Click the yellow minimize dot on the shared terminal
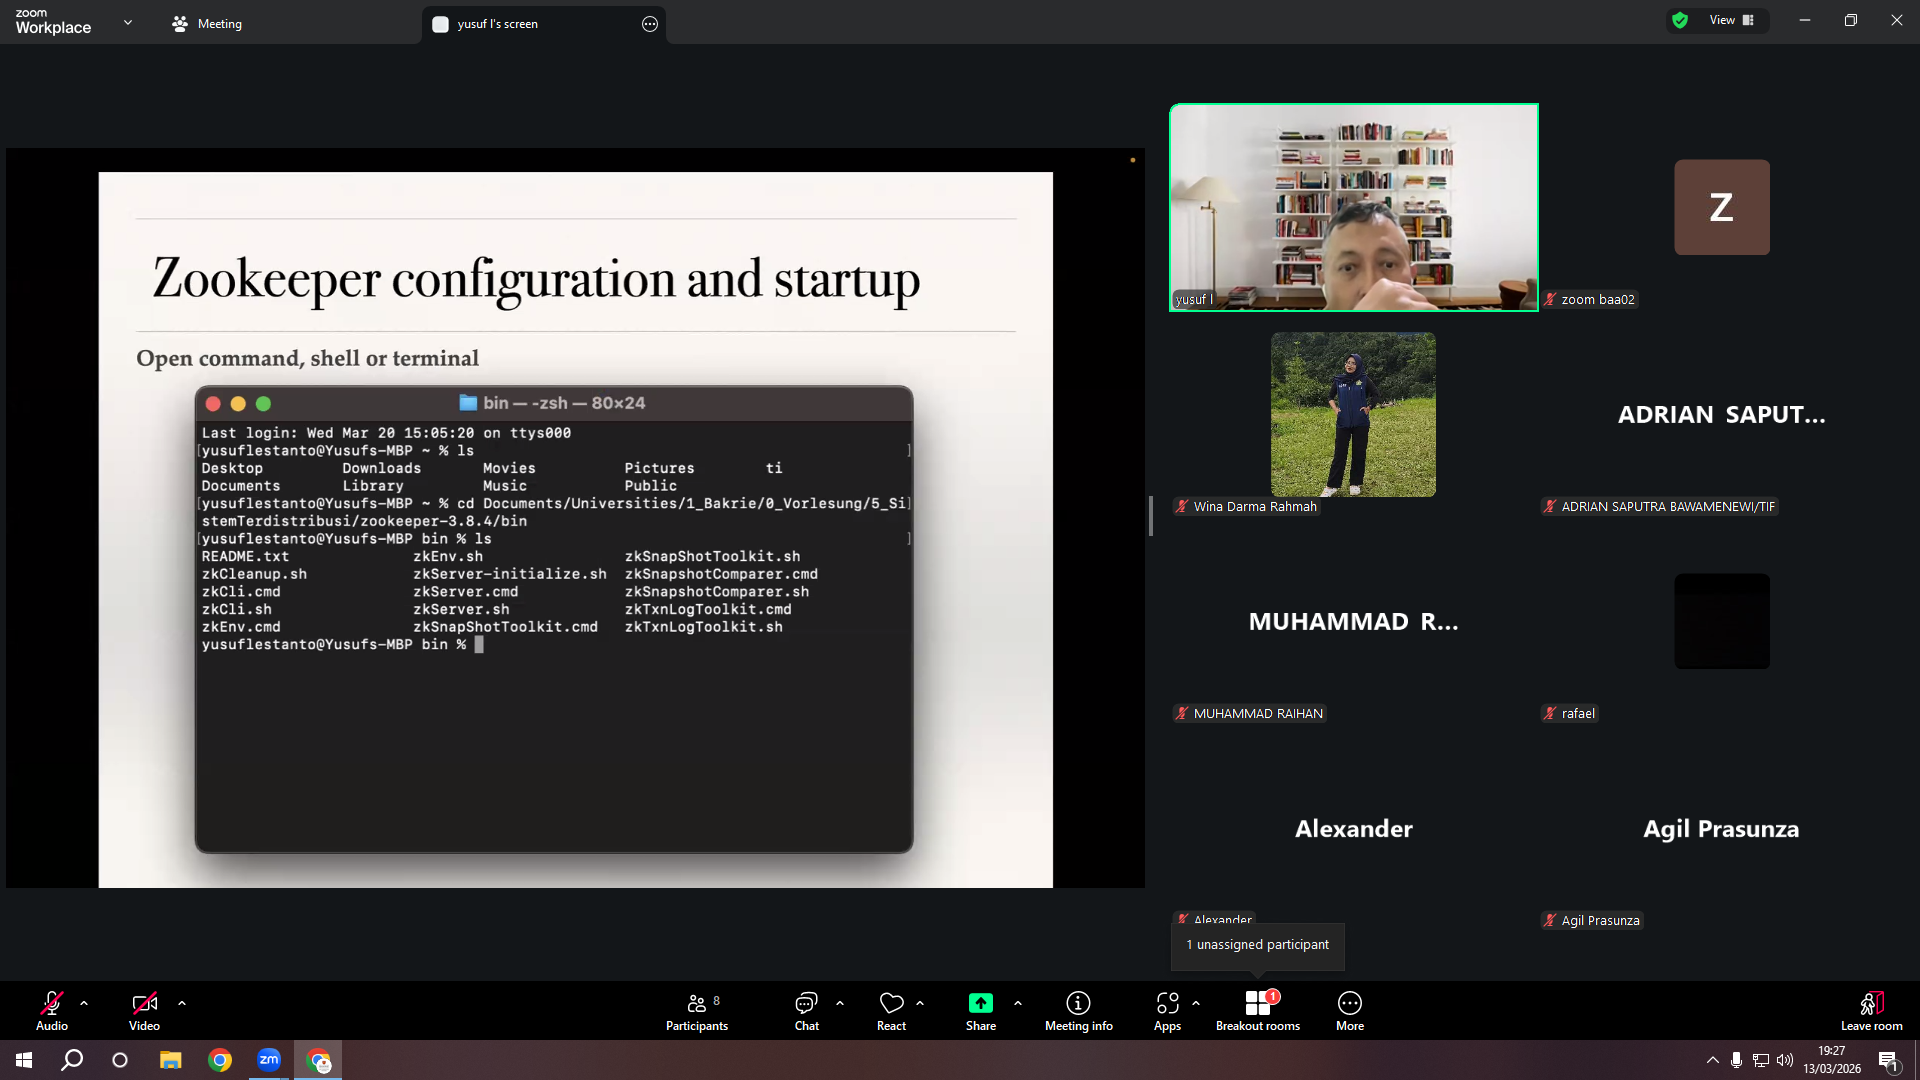Image resolution: width=1920 pixels, height=1080 pixels. (x=238, y=404)
